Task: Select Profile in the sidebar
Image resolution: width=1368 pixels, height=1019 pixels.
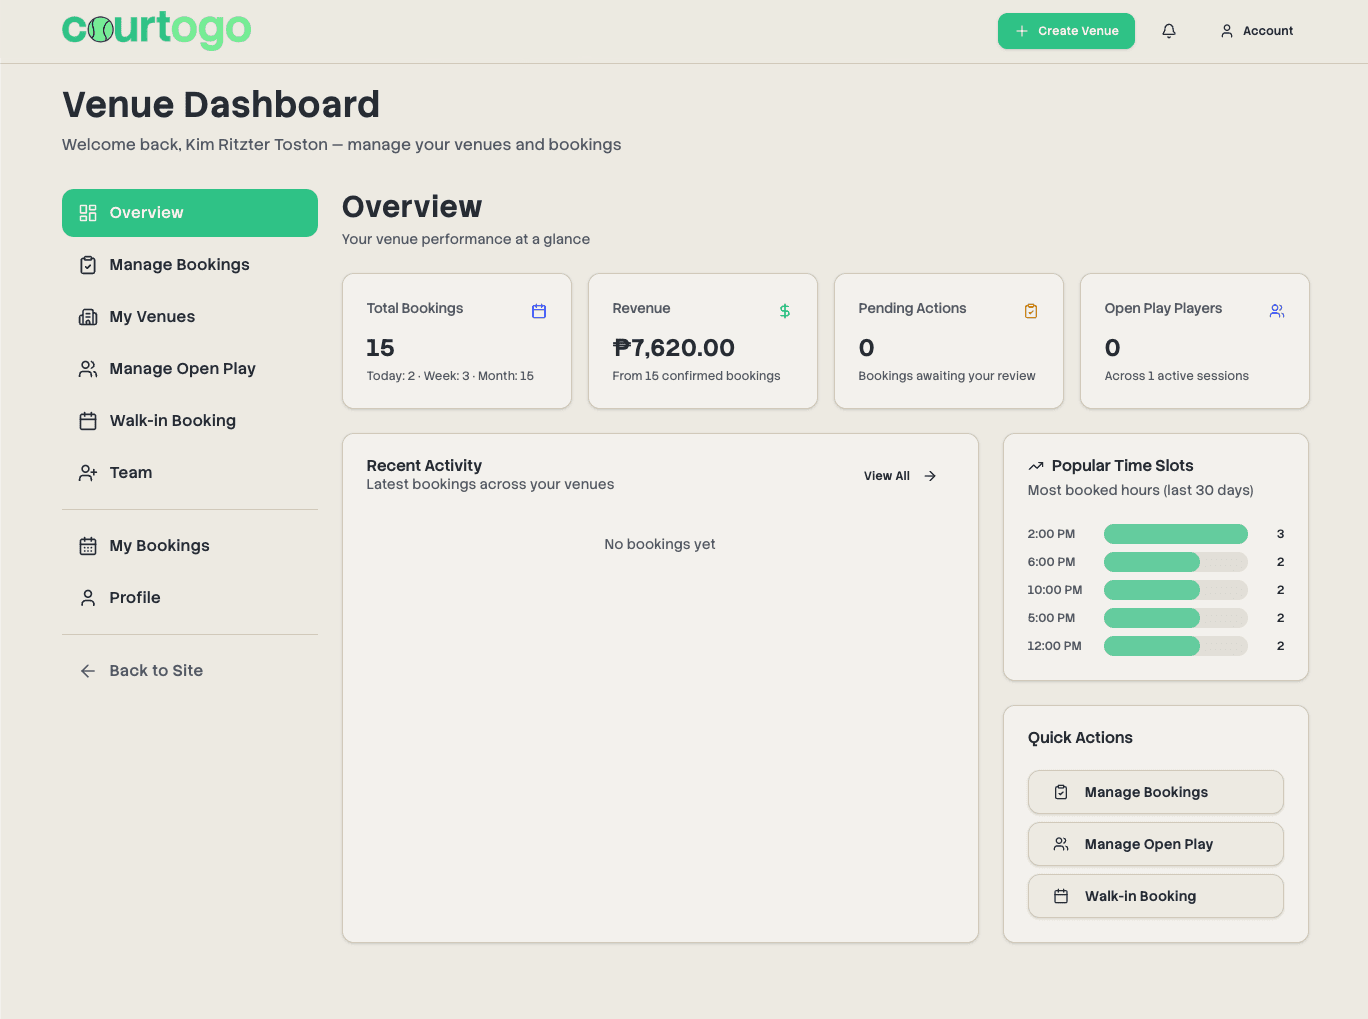Action: coord(134,597)
